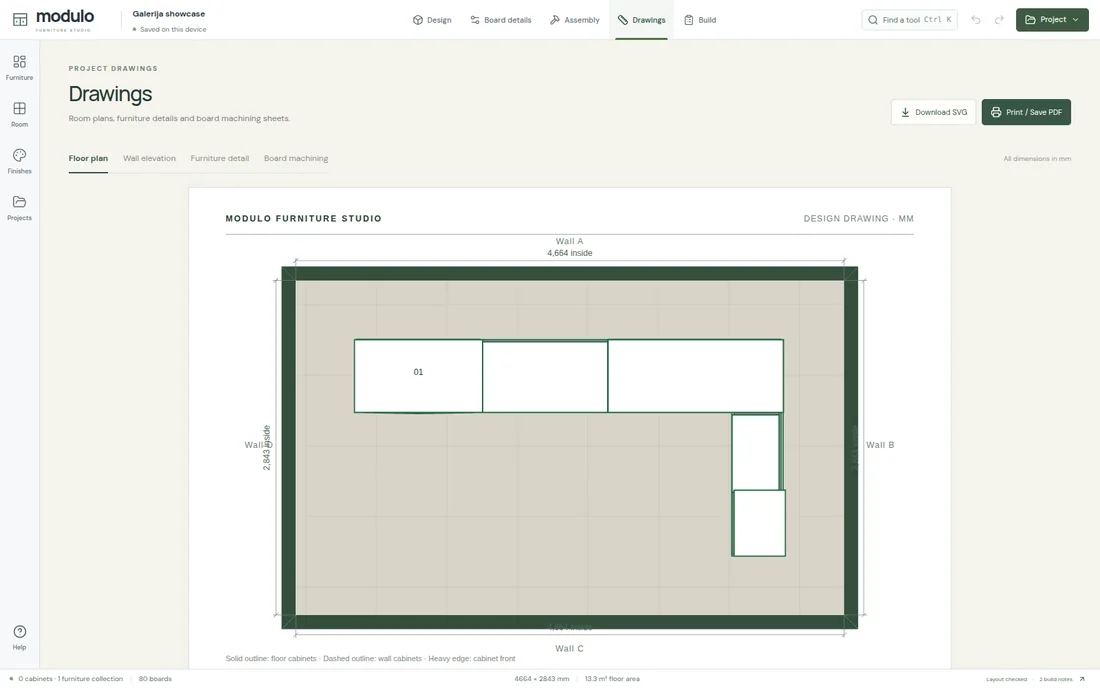Open the build notes arrow icon

pyautogui.click(x=1082, y=679)
